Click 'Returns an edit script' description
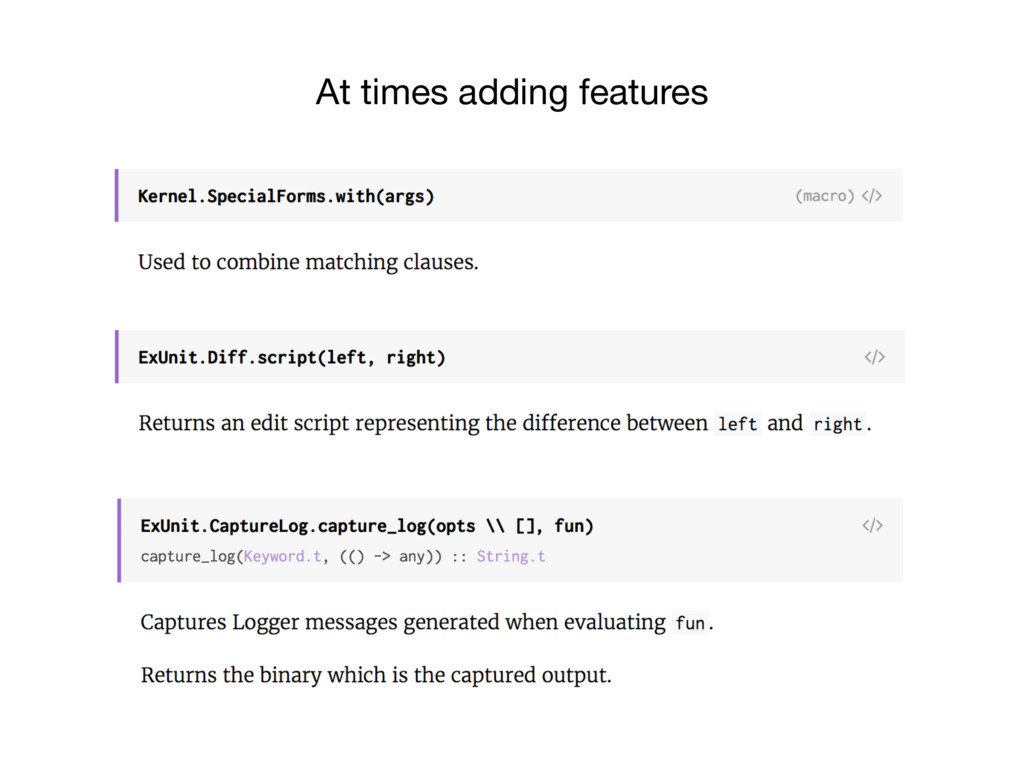Screen dimensions: 1024x768 pyautogui.click(x=505, y=423)
